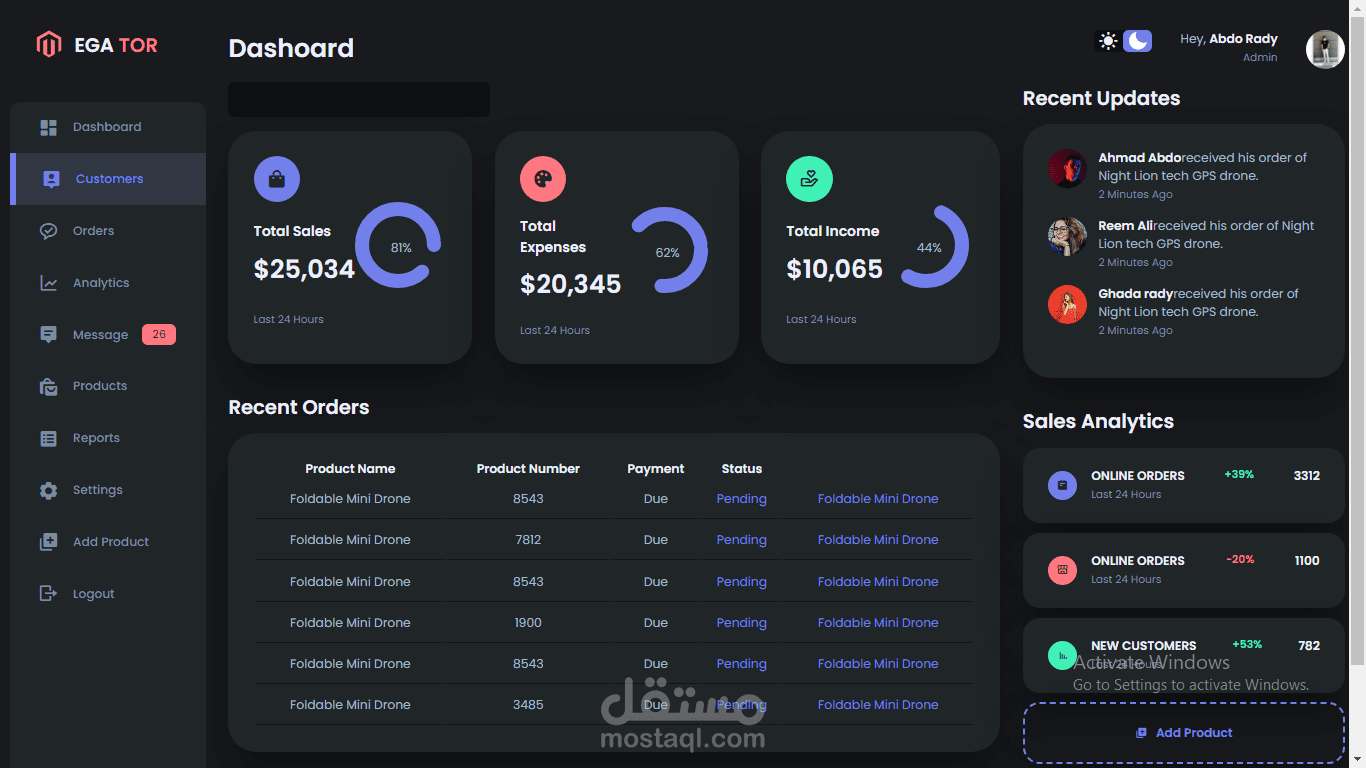The width and height of the screenshot is (1366, 768).
Task: Click the Abdo Rady profile photo
Action: [x=1325, y=49]
